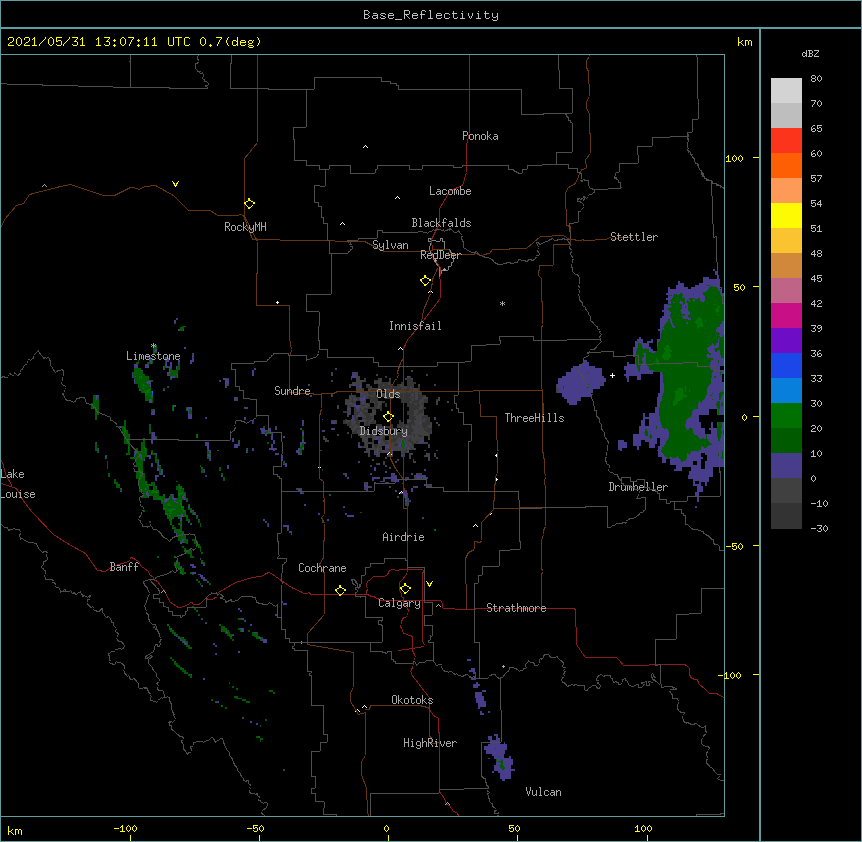
Task: Click the Cochrane city label
Action: (322, 568)
